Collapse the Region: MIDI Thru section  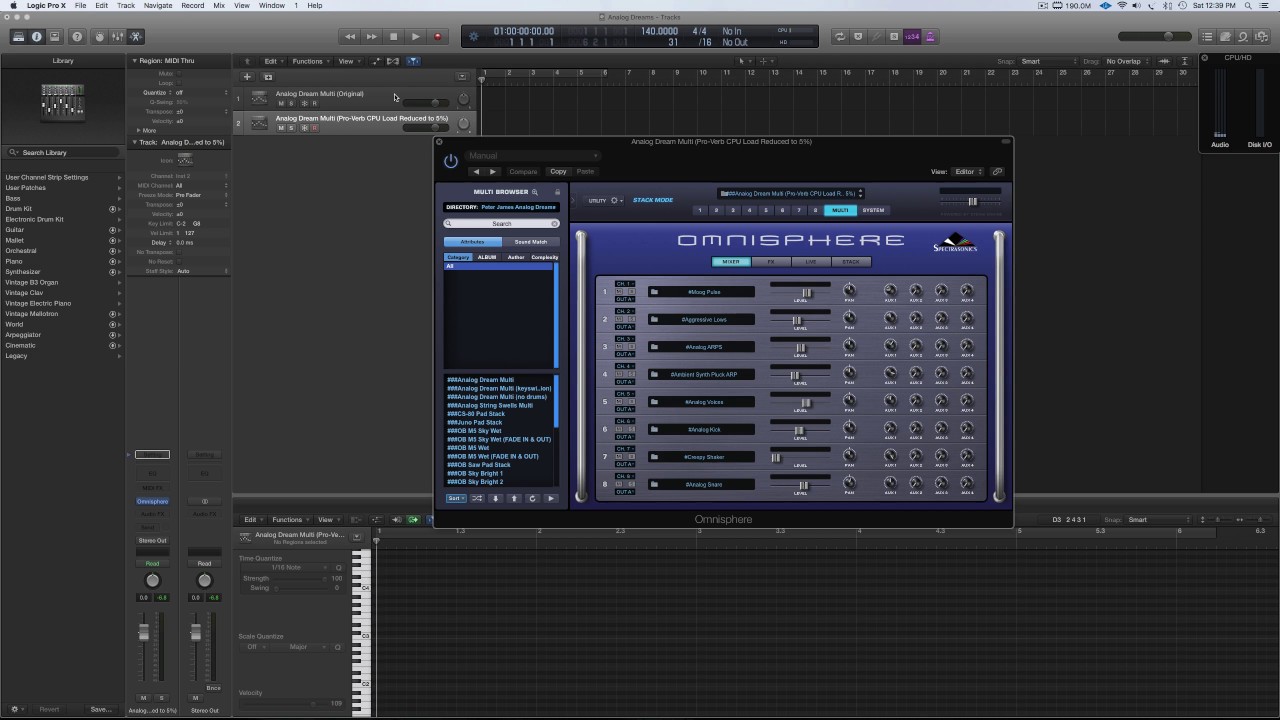pyautogui.click(x=135, y=61)
